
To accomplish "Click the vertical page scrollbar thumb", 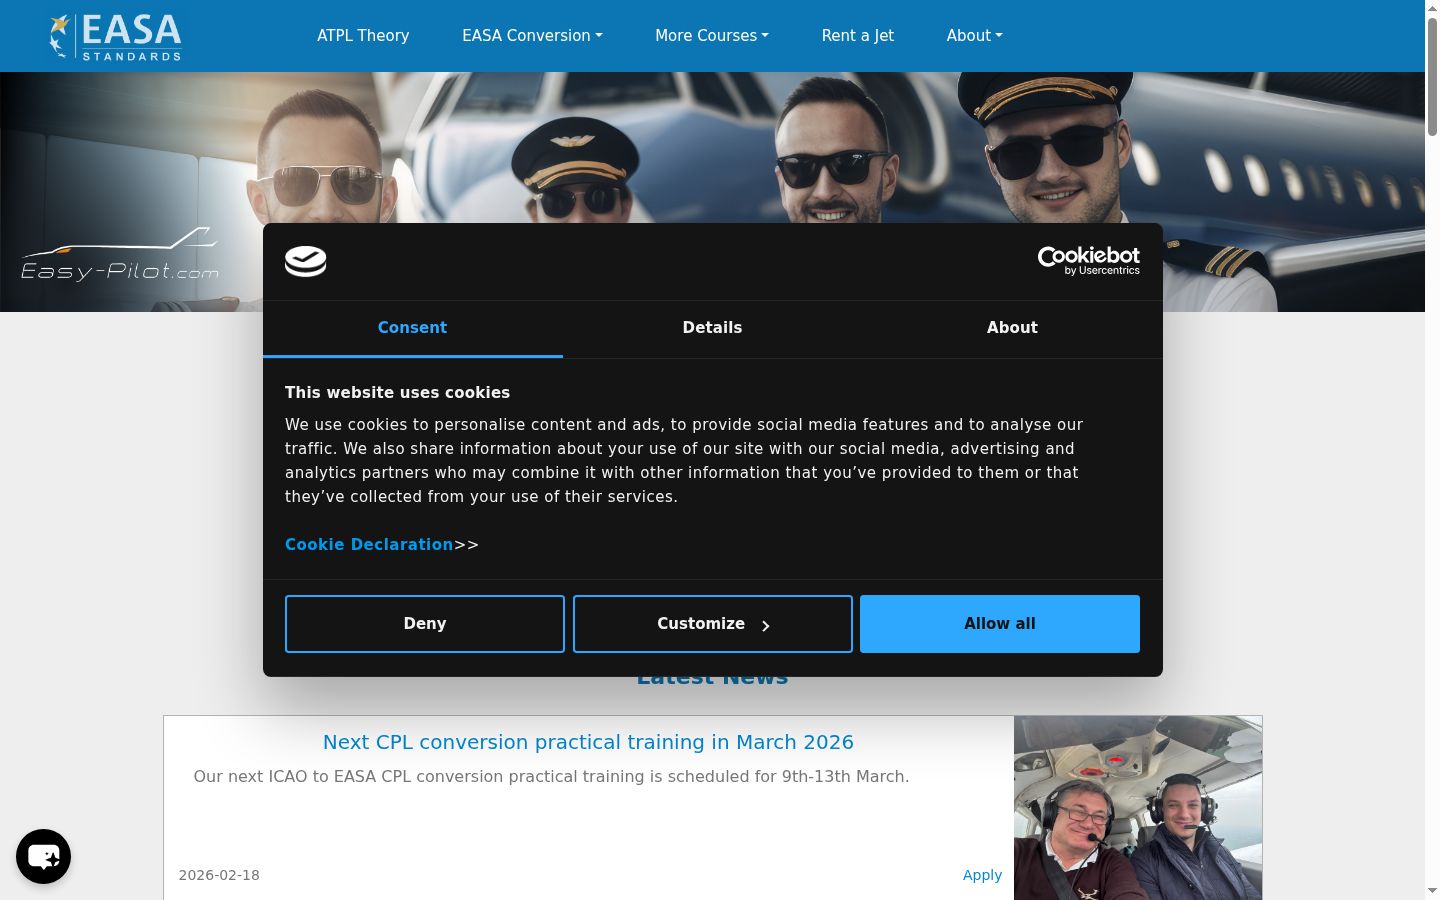I will click(x=1432, y=77).
